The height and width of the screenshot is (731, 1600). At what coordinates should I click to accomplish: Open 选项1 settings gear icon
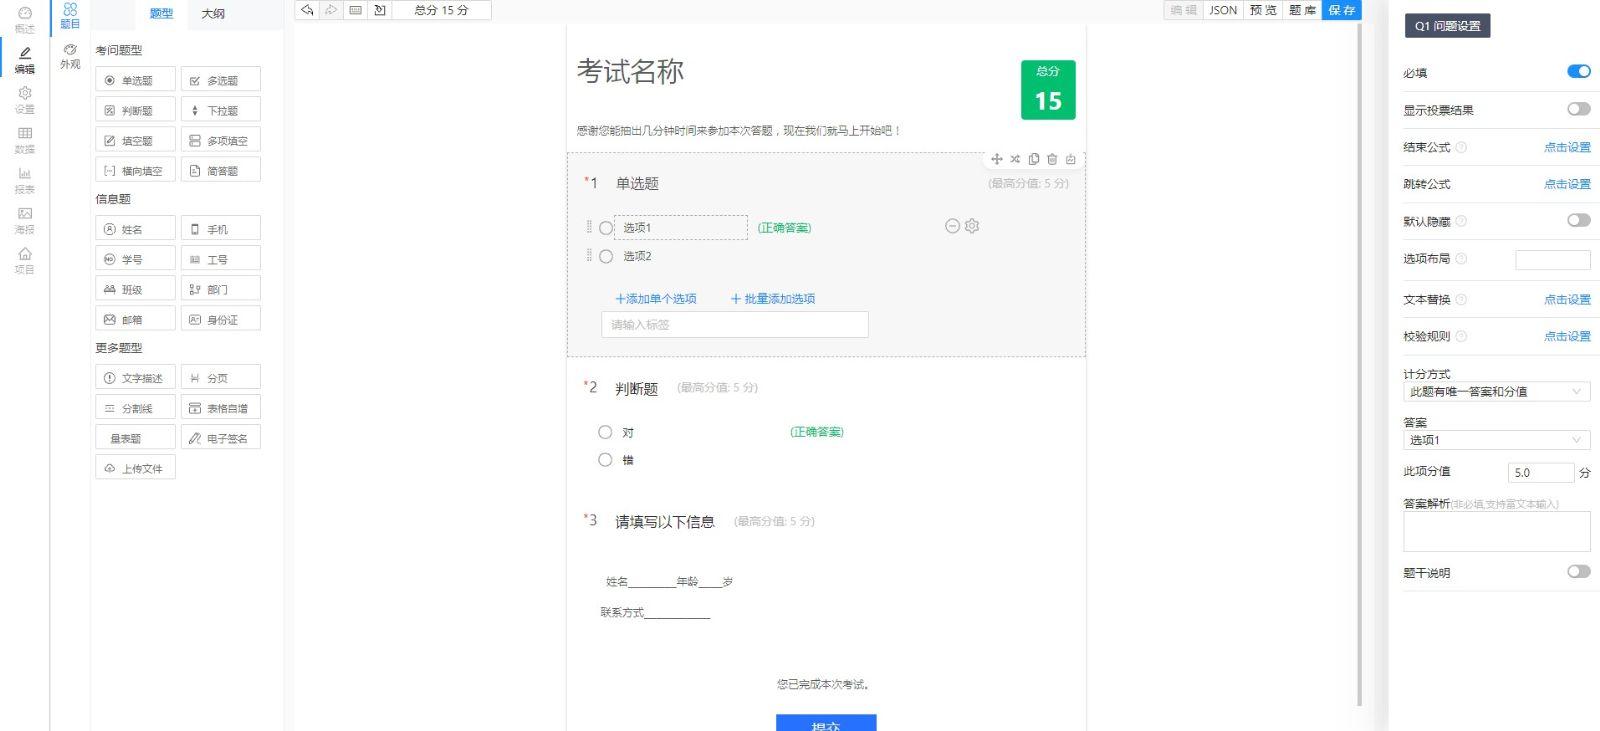pos(972,226)
